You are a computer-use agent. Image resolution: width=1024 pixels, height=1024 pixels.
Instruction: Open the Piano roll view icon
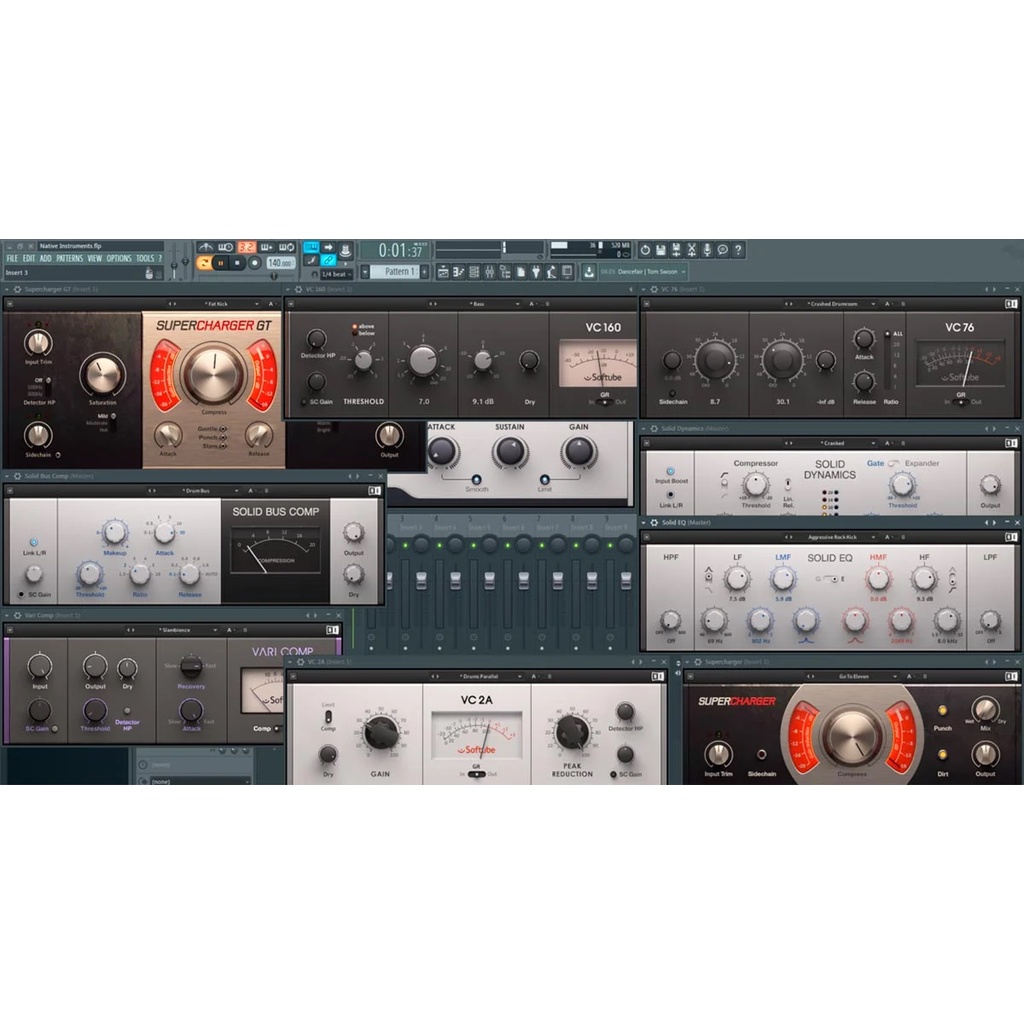click(458, 272)
